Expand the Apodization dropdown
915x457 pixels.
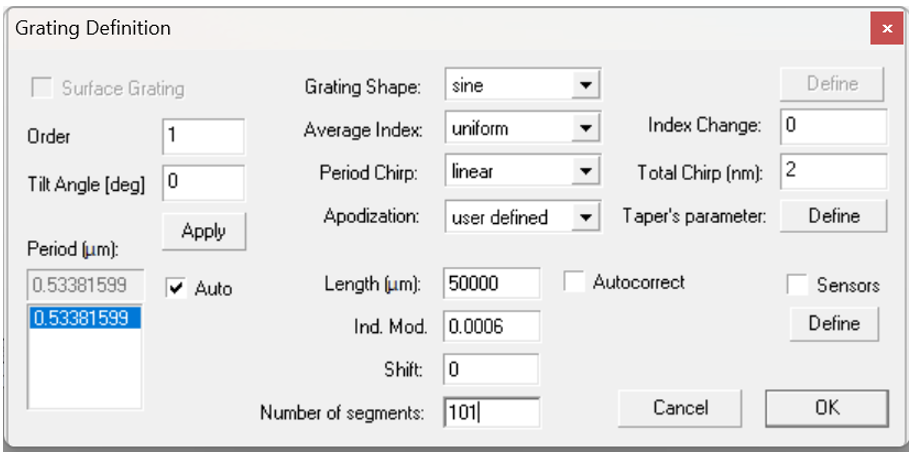(585, 216)
